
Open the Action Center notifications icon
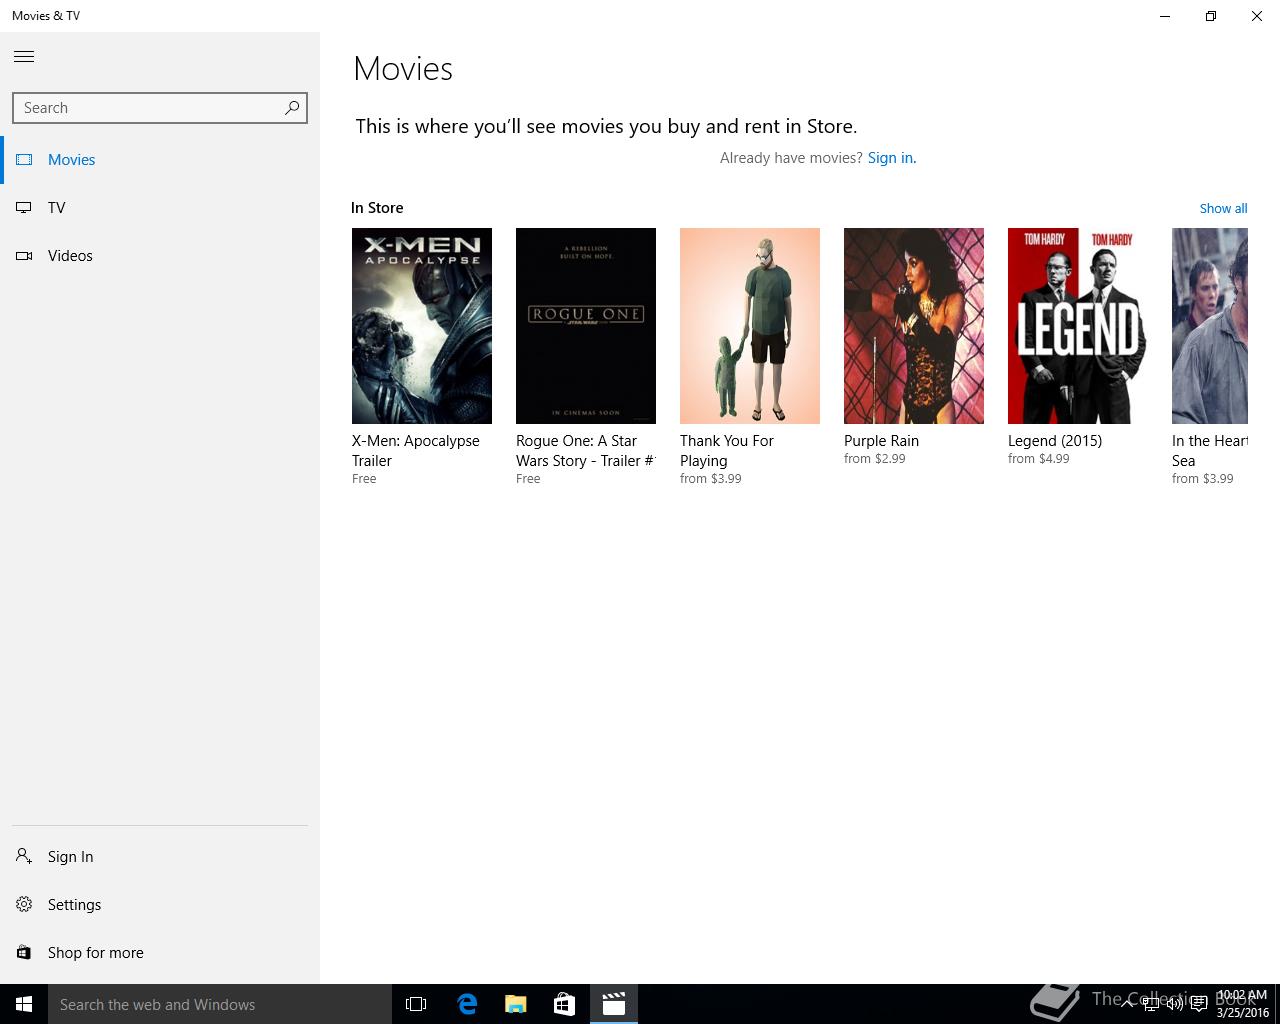1198,1004
